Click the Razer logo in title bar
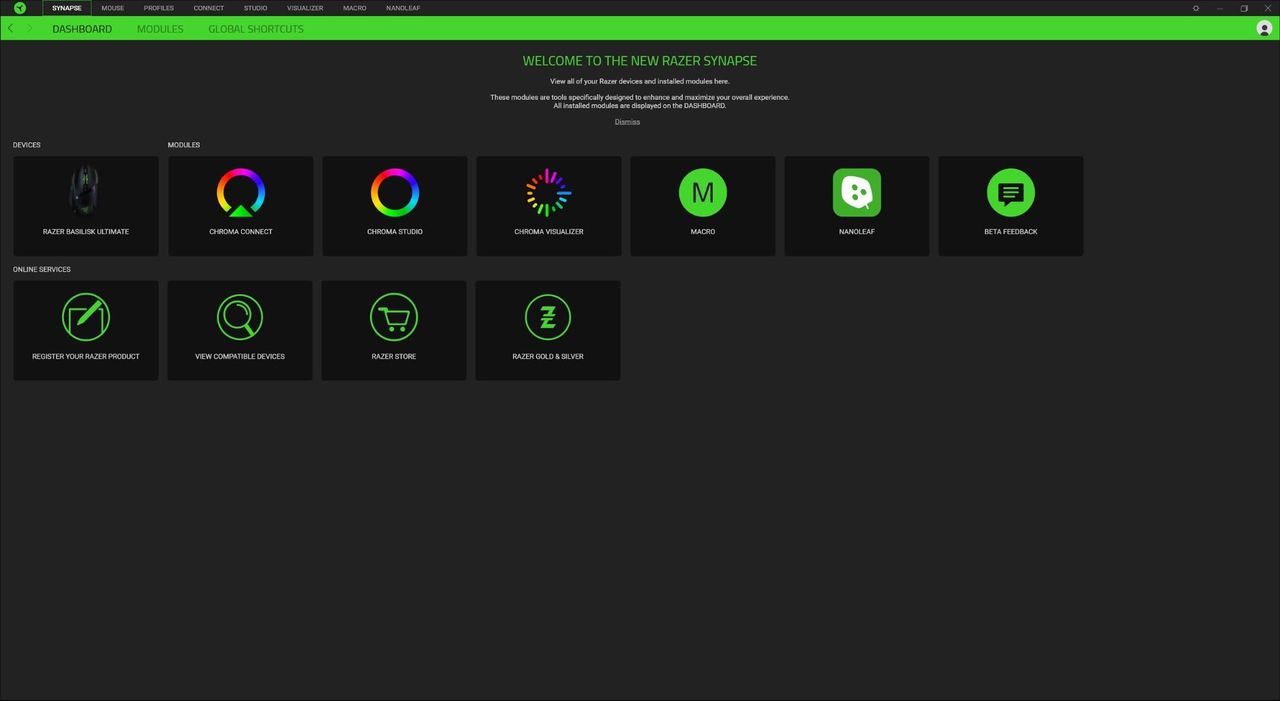This screenshot has width=1280, height=701. 20,8
